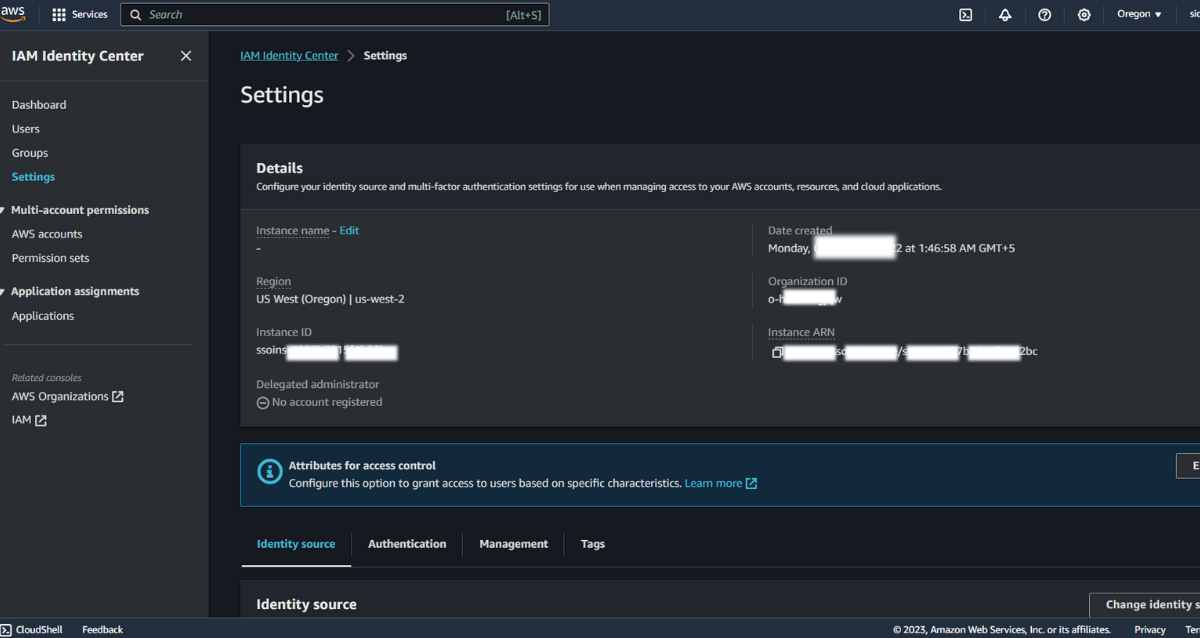Click the Instance ID label
This screenshot has width=1200, height=638.
pyautogui.click(x=284, y=333)
